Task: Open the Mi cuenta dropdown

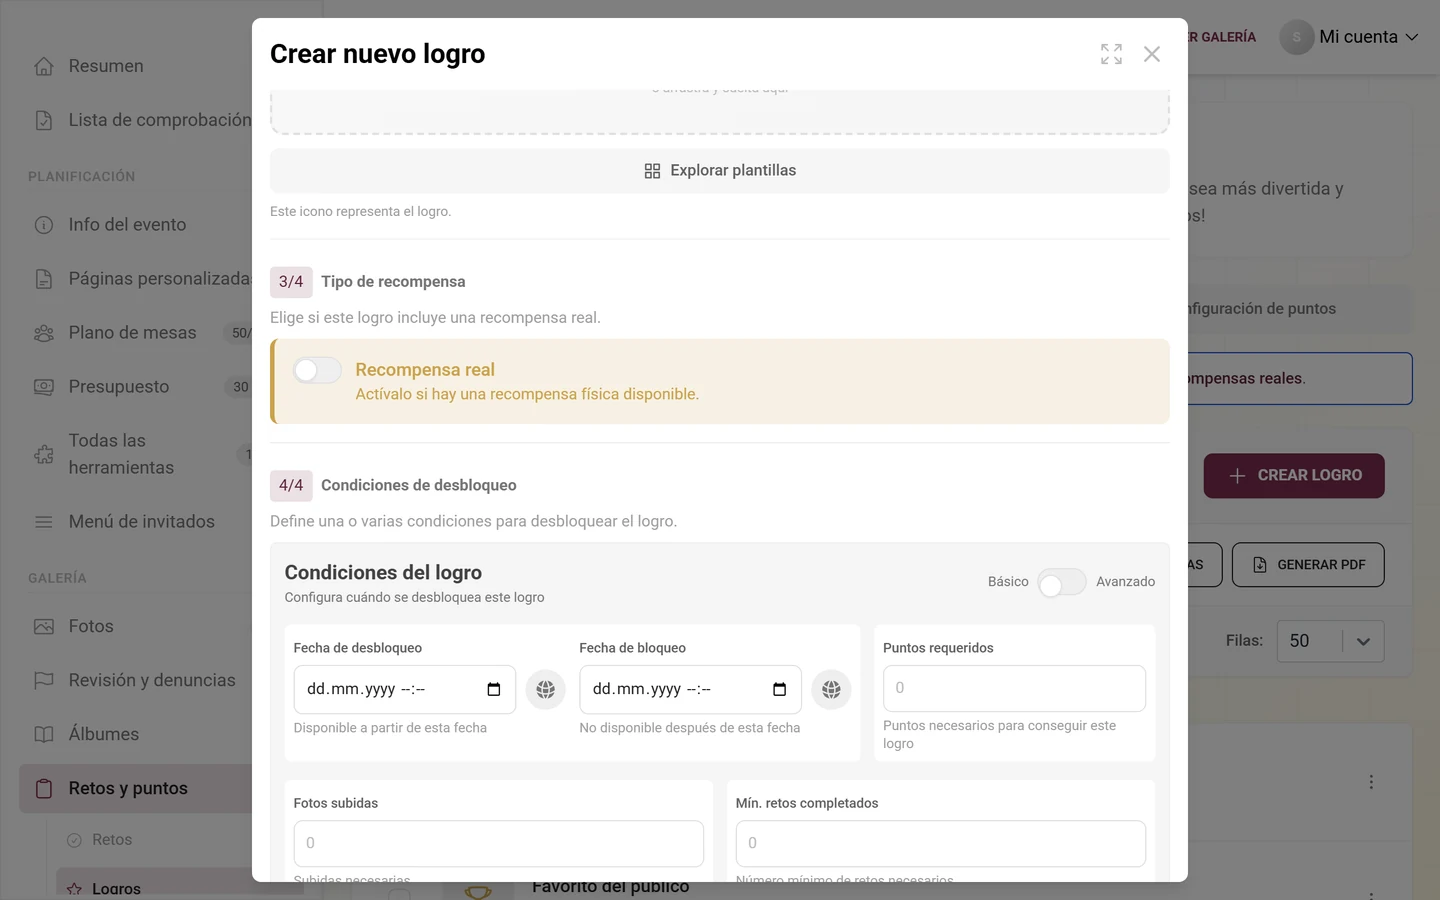Action: pyautogui.click(x=1350, y=37)
